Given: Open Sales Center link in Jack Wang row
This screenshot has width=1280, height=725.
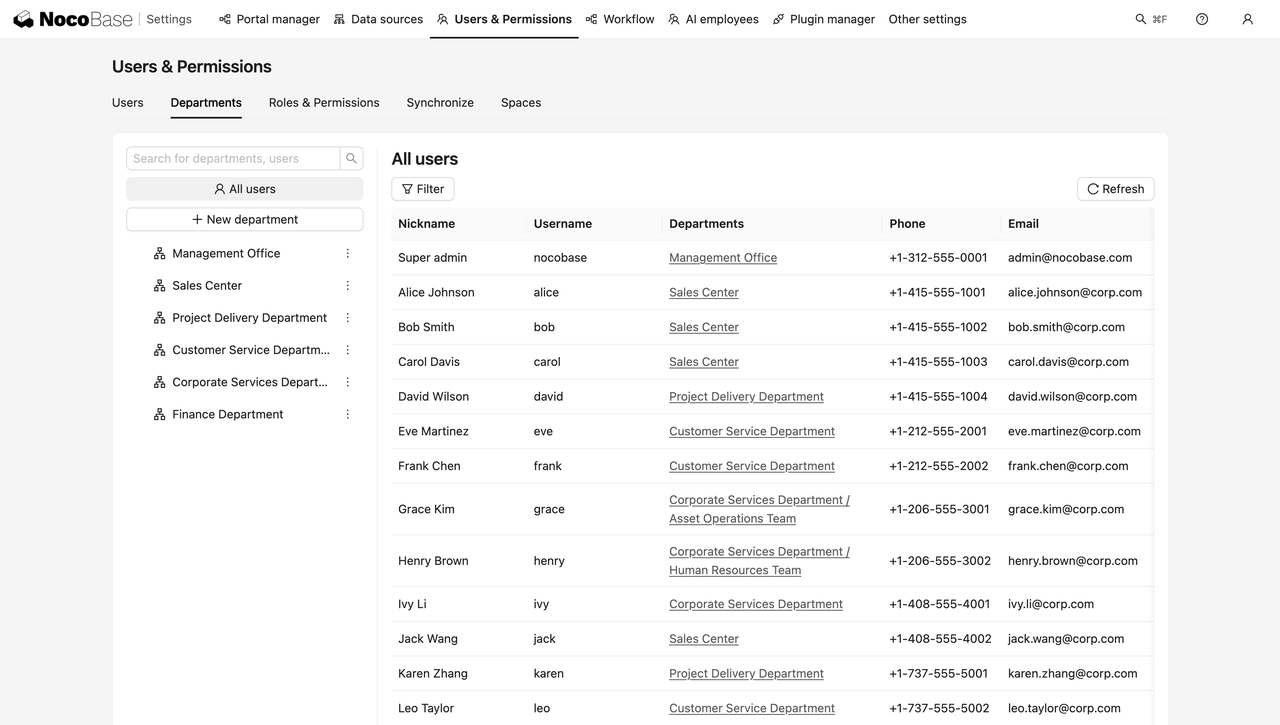Looking at the screenshot, I should 704,639.
